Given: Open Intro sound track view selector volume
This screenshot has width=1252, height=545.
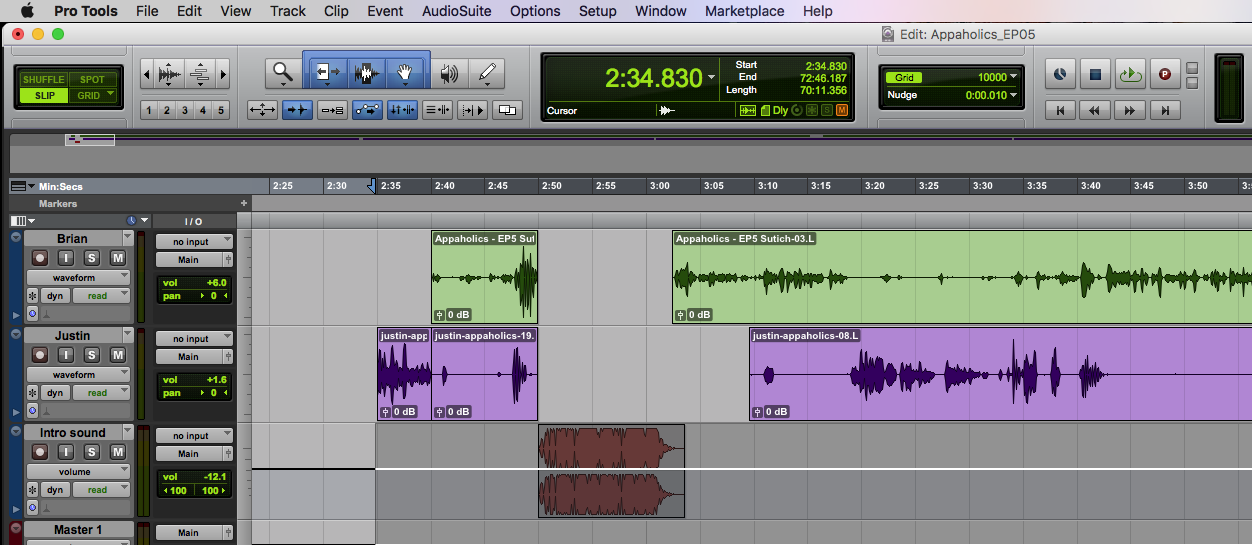Looking at the screenshot, I should coord(77,472).
